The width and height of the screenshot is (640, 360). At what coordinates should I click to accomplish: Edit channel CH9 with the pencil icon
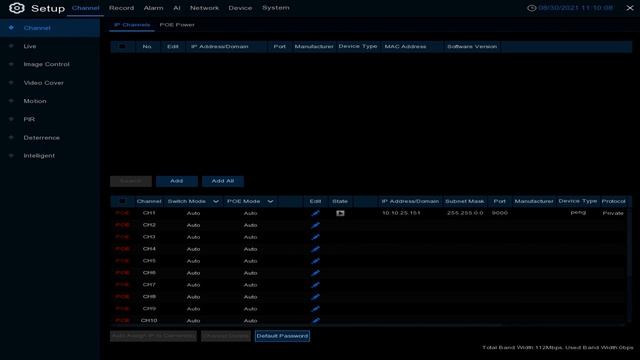pyautogui.click(x=316, y=309)
